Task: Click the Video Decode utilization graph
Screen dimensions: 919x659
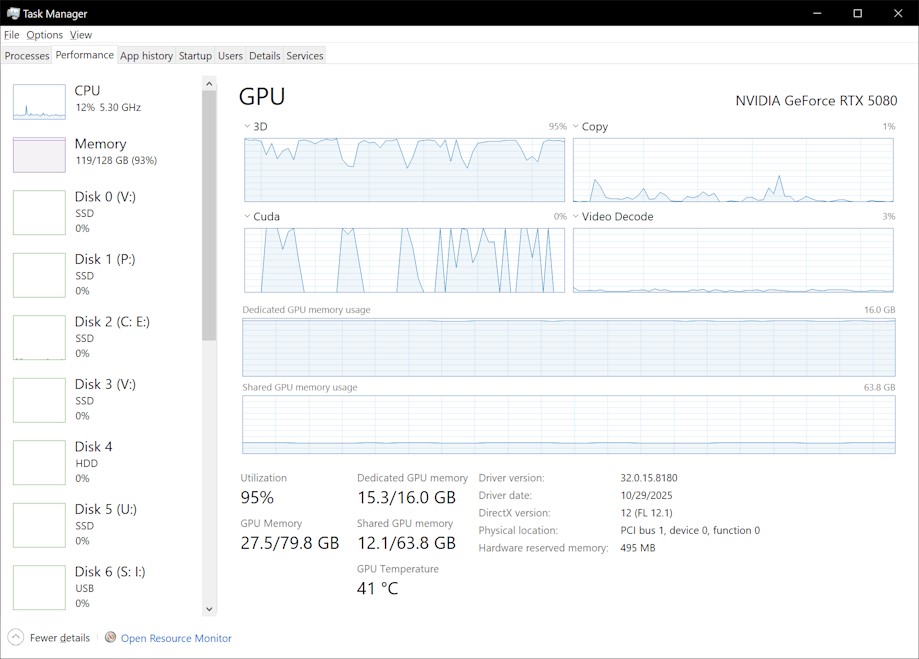Action: click(x=733, y=260)
